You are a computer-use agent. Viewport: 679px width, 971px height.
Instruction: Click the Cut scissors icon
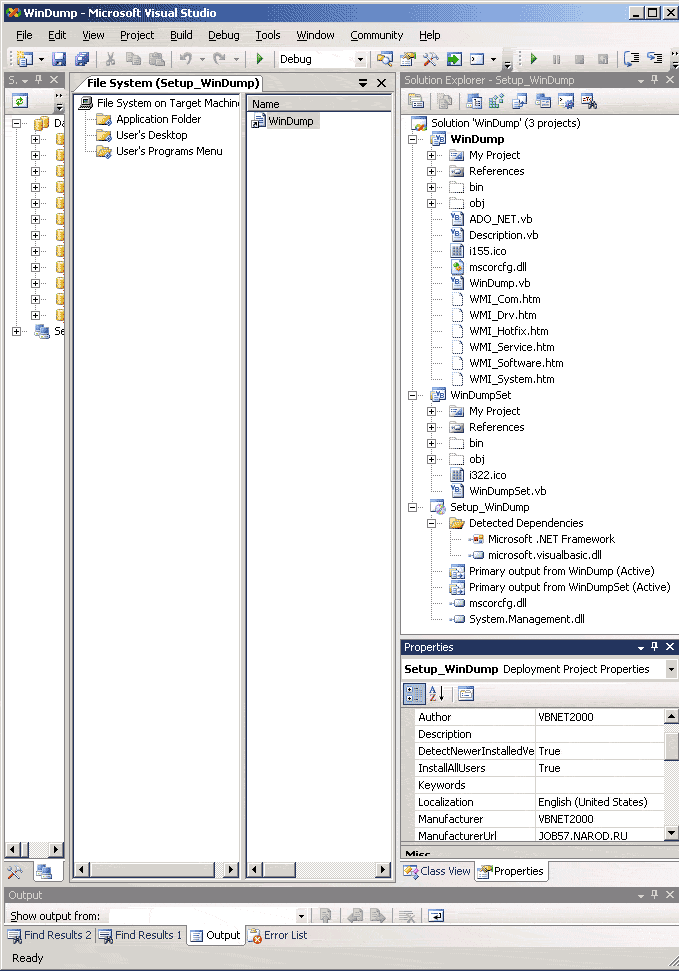coord(110,59)
